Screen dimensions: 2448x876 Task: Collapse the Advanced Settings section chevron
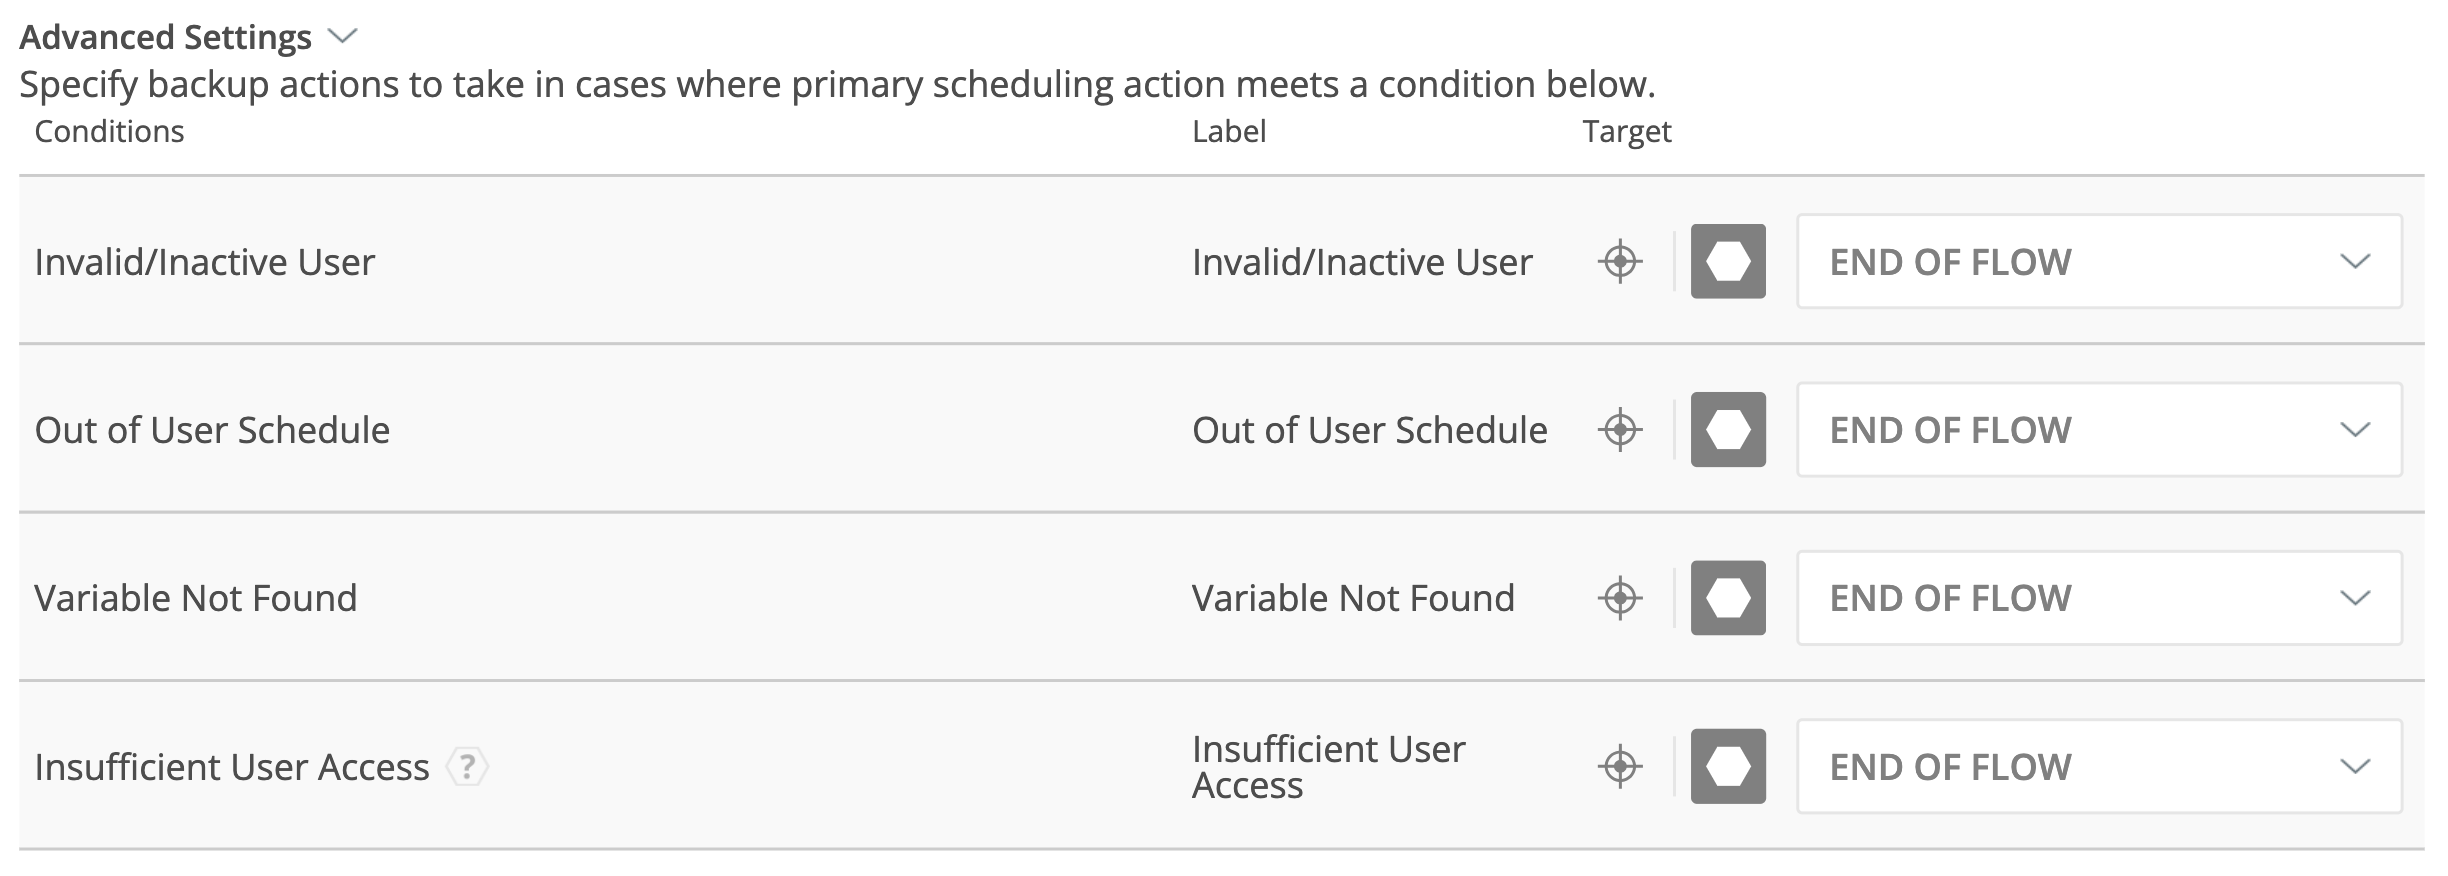pos(343,37)
